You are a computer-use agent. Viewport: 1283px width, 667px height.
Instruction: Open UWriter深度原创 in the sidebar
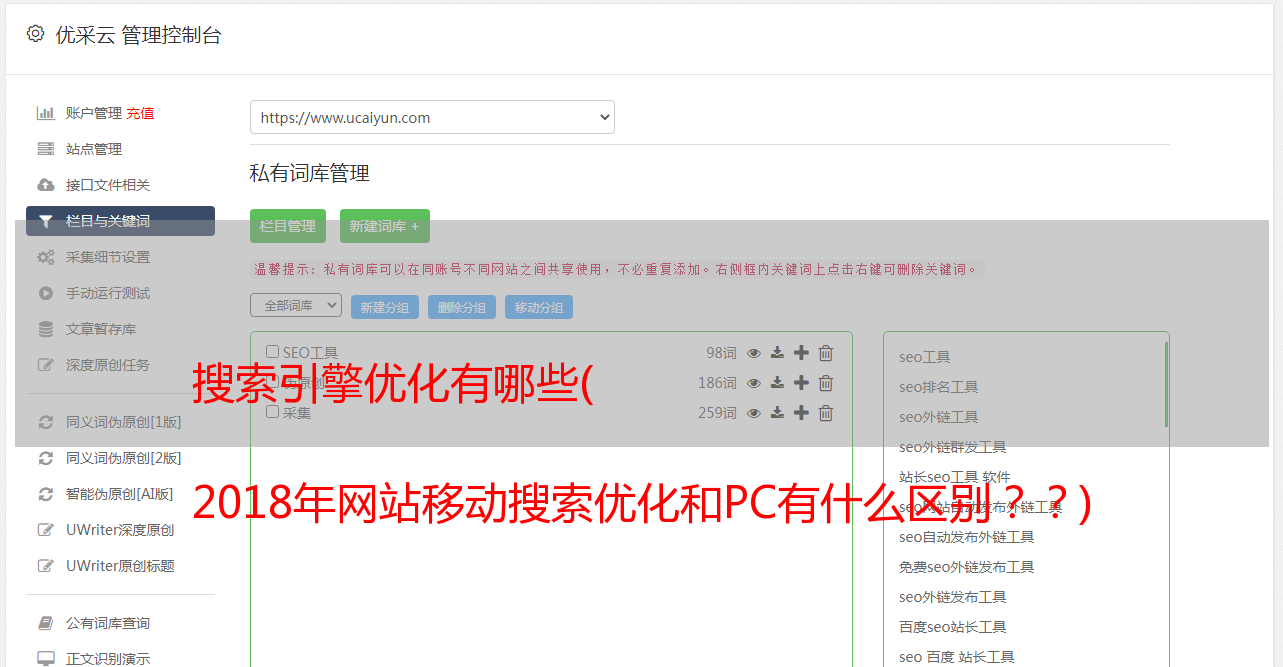[x=120, y=530]
